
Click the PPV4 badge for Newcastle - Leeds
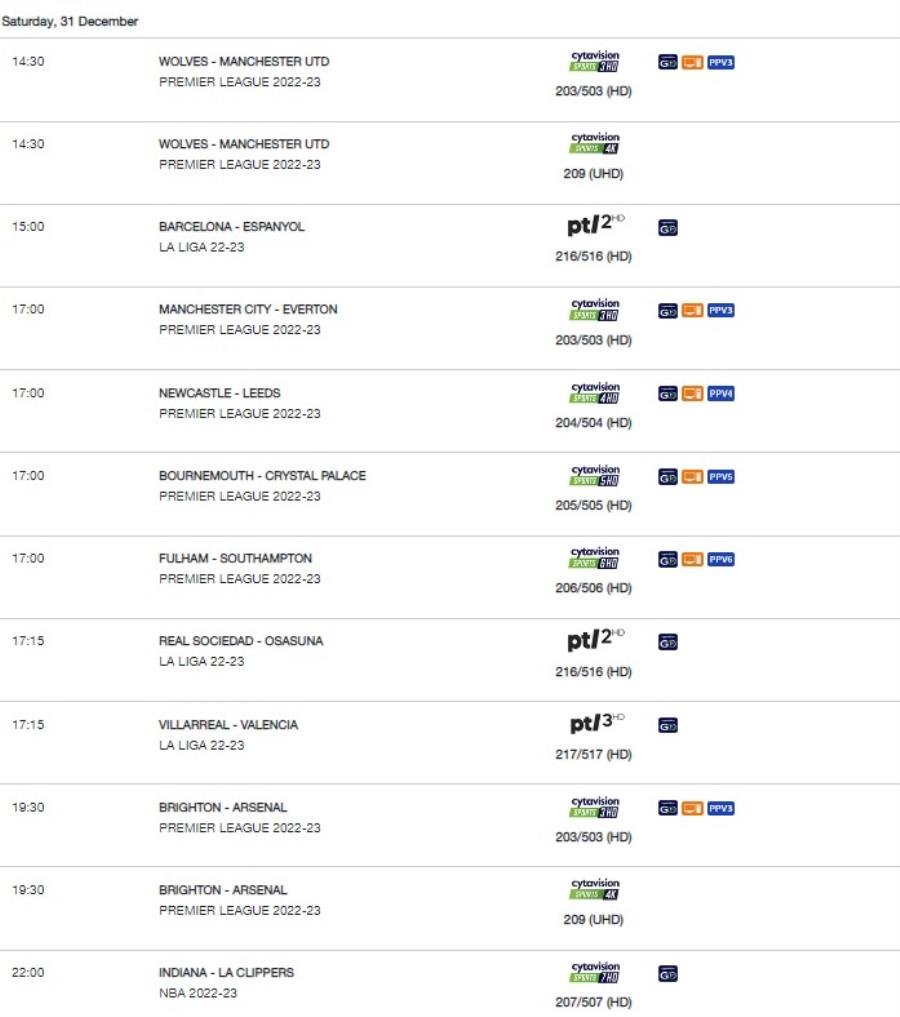pyautogui.click(x=721, y=394)
